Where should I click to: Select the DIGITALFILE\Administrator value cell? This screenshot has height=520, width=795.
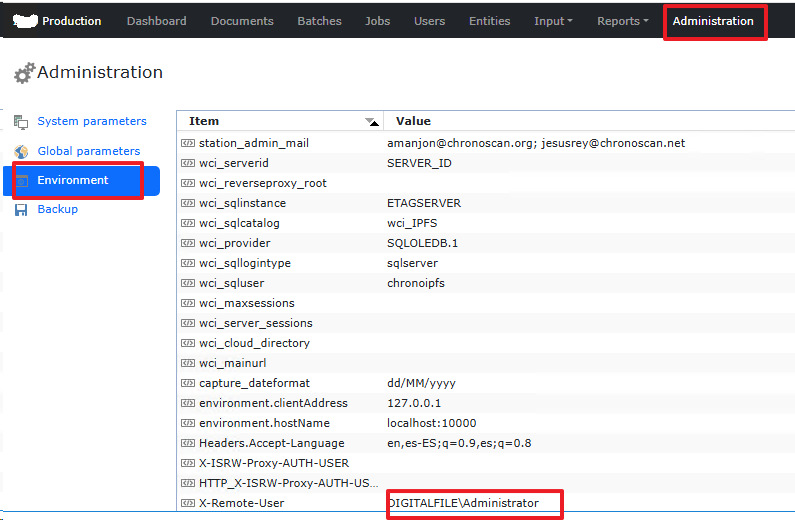pos(465,503)
